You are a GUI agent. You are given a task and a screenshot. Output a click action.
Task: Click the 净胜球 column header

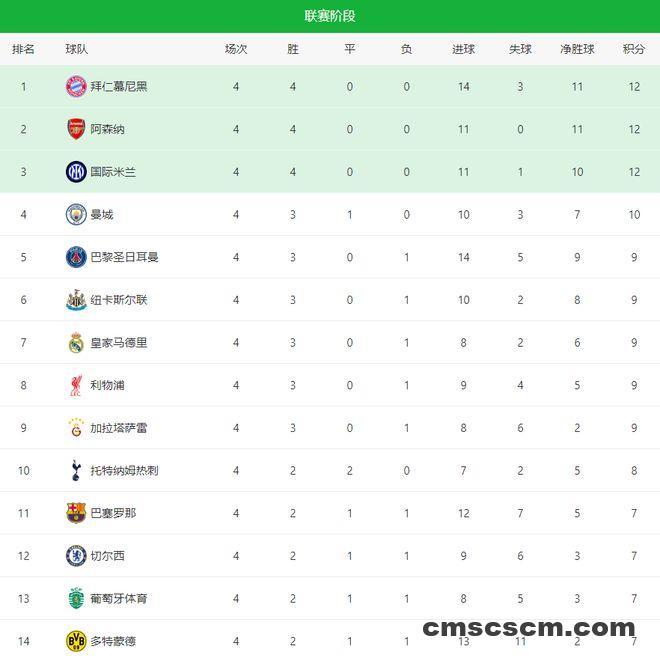coord(577,49)
